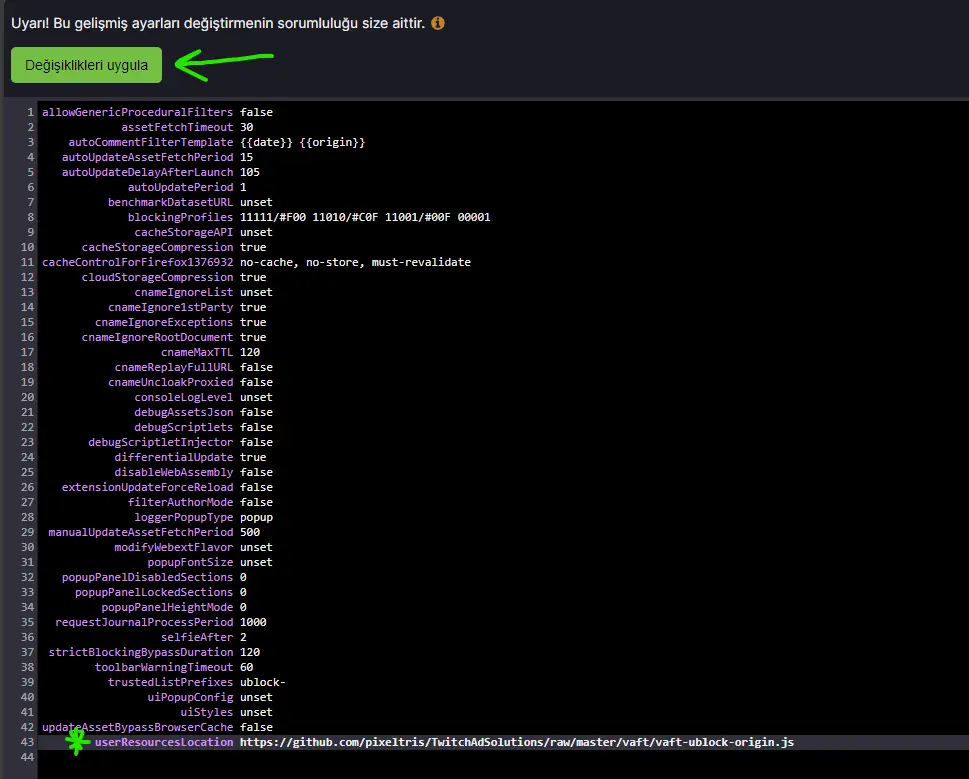Select the autoUpdatePeriod setting name
The width and height of the screenshot is (969, 779).
(x=180, y=187)
